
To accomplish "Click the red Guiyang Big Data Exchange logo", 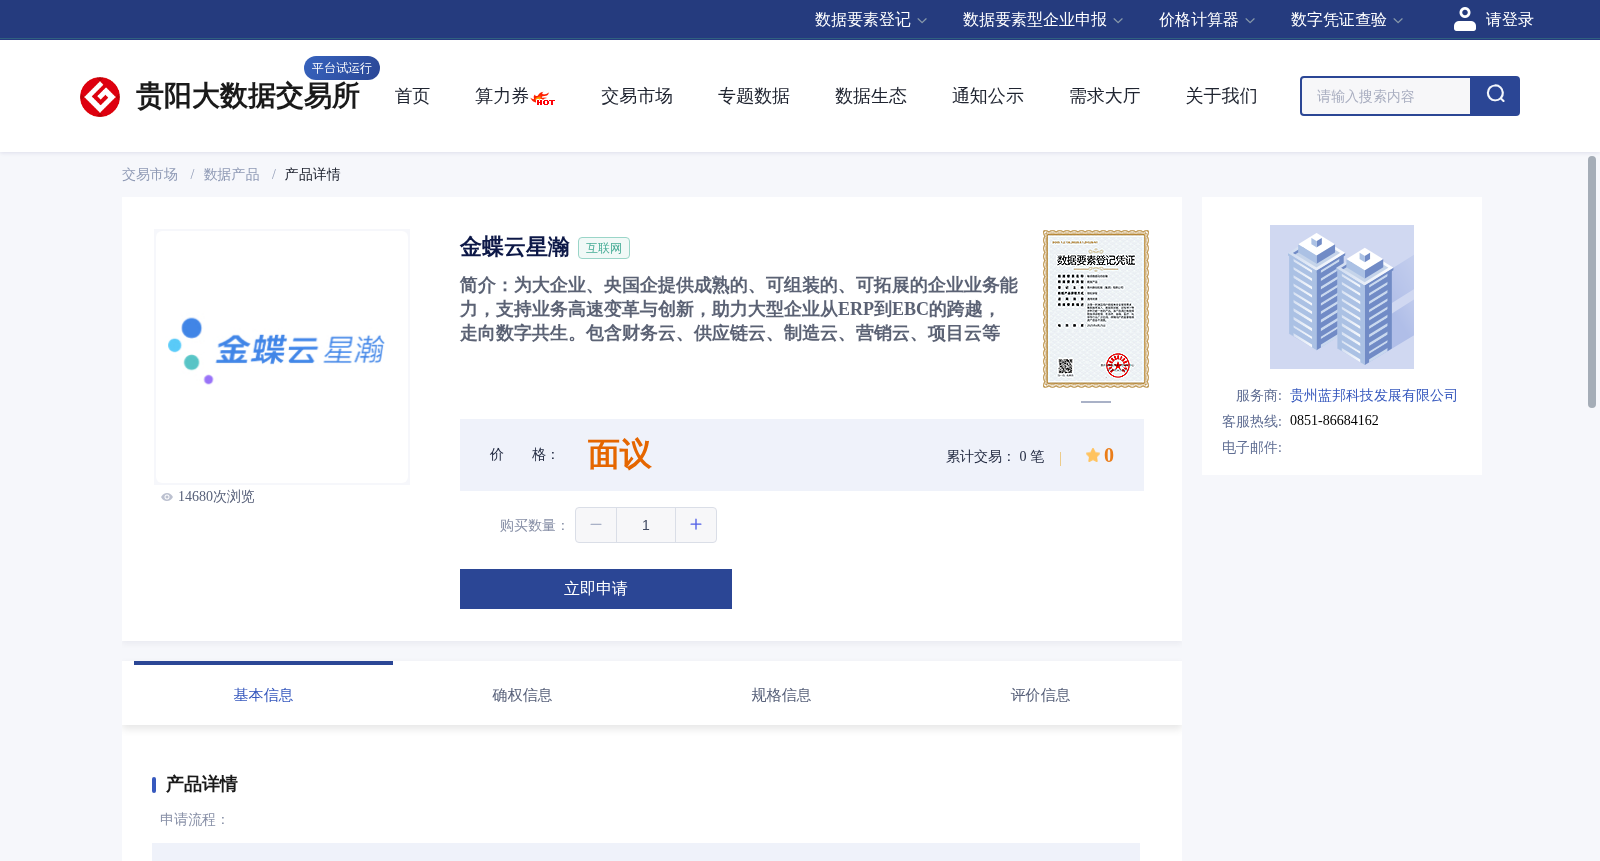I will coord(100,97).
